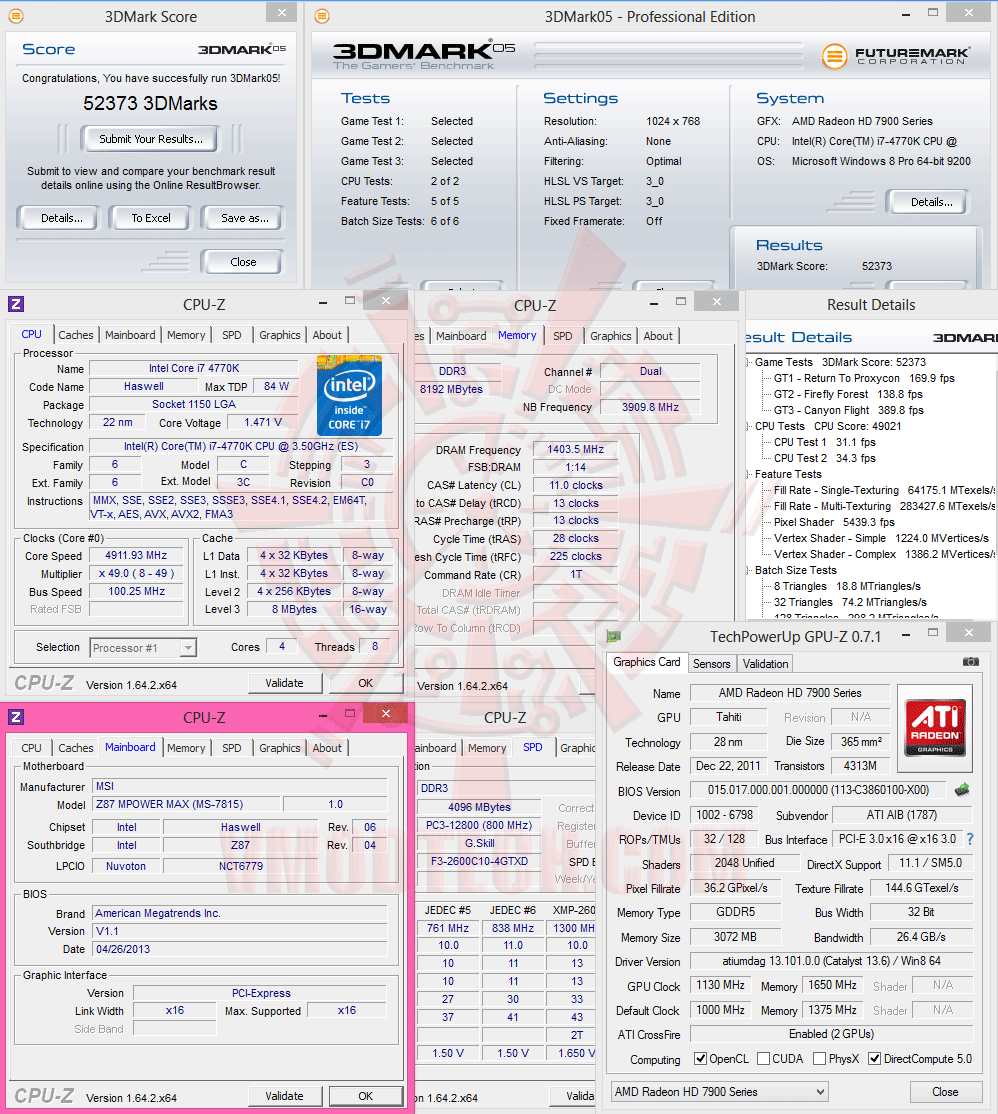Screen dimensions: 998x1114
Task: Click the BIOS Version field in GPU-Z
Action: pos(818,790)
